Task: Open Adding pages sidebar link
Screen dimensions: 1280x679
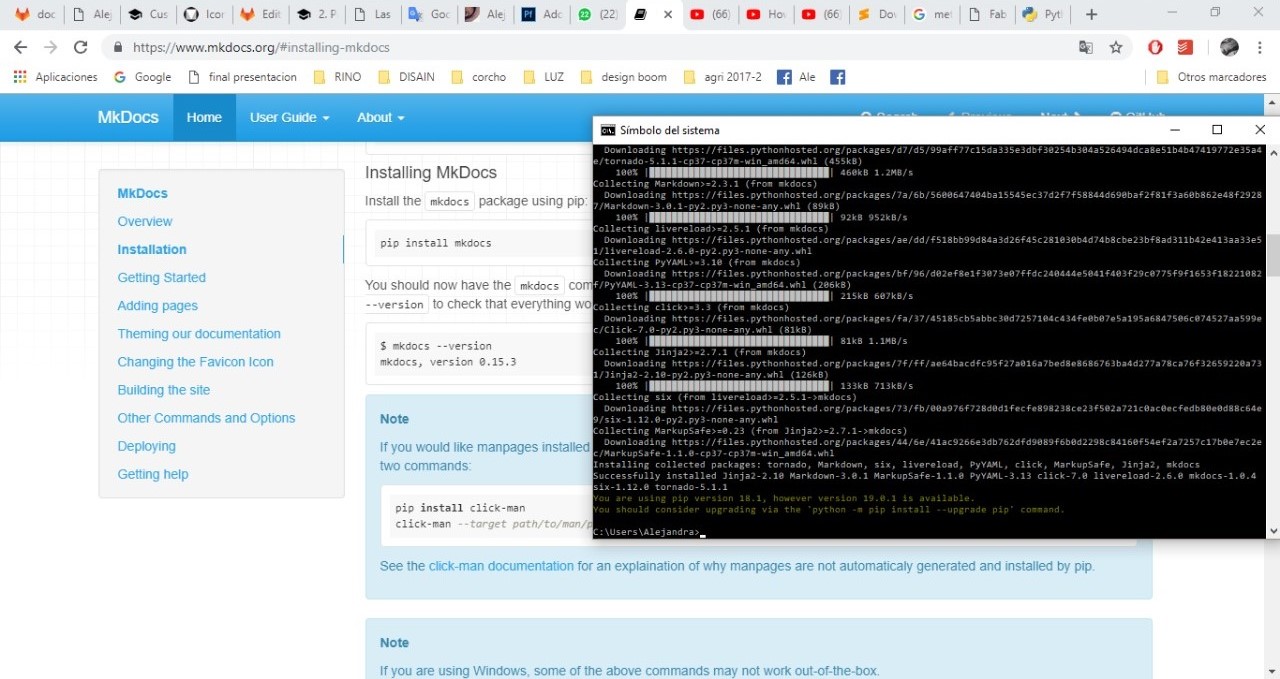Action: 157,305
